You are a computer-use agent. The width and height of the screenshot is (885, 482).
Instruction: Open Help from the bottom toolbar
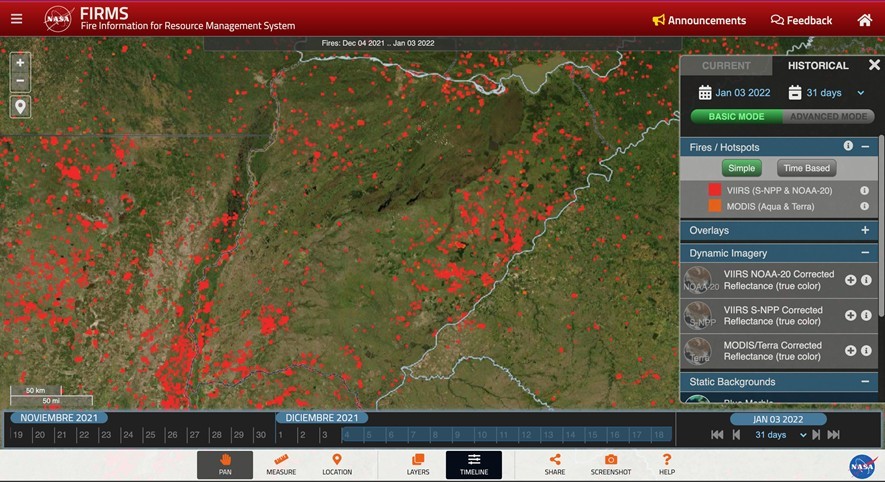[667, 465]
